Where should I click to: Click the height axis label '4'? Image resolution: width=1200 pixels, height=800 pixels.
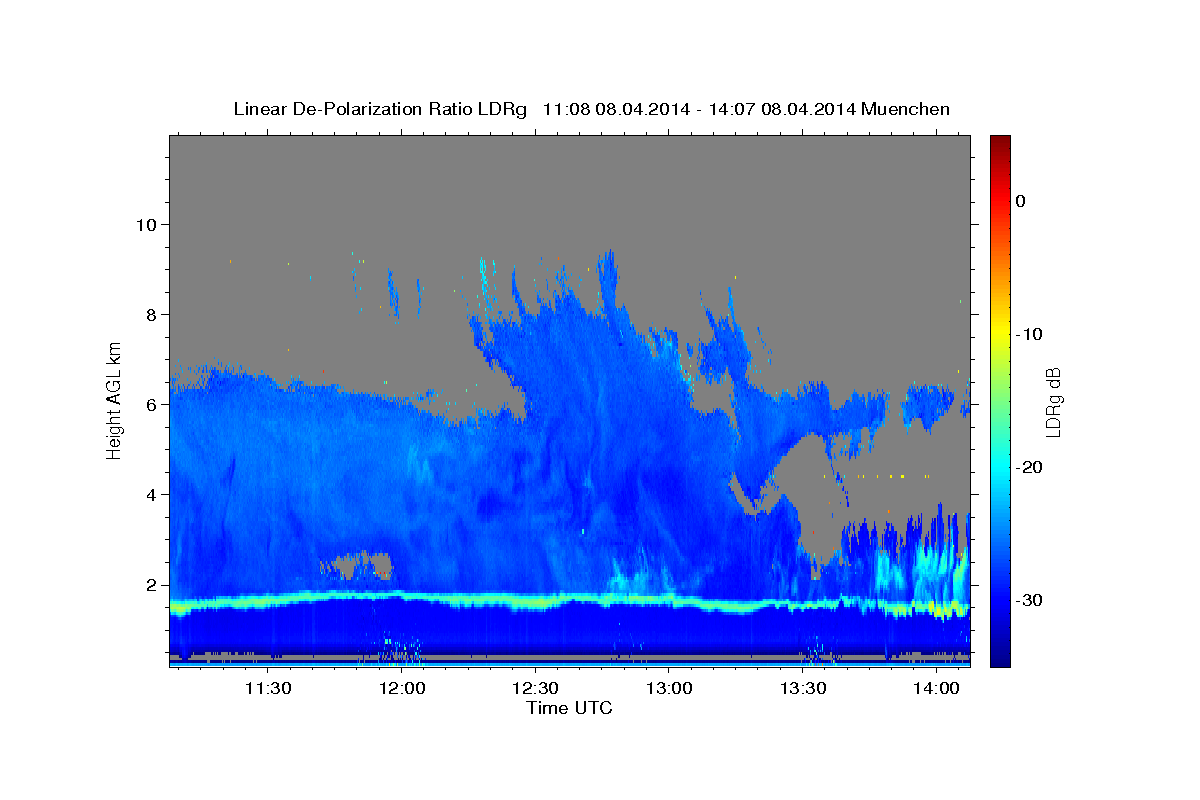pyautogui.click(x=151, y=494)
